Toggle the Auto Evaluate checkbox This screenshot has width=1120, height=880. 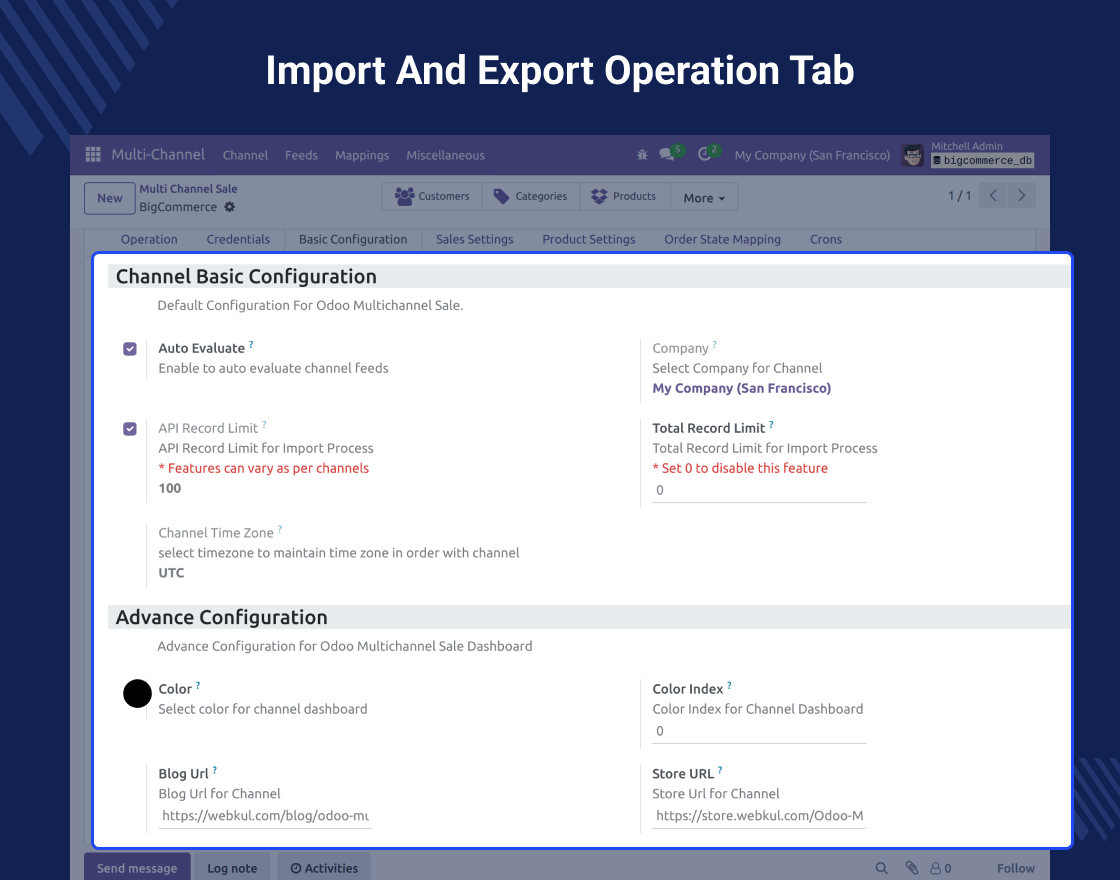(130, 349)
